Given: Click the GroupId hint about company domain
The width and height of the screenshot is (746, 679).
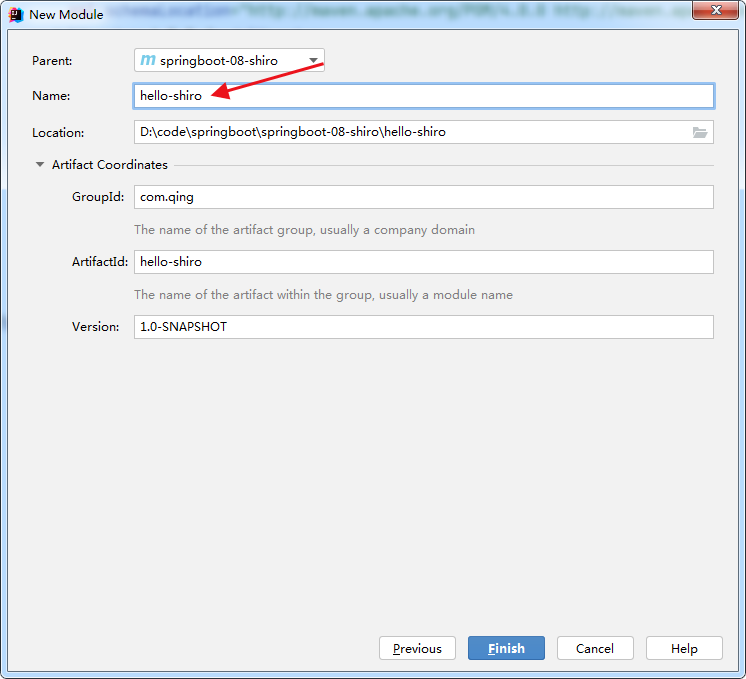Looking at the screenshot, I should click(304, 230).
